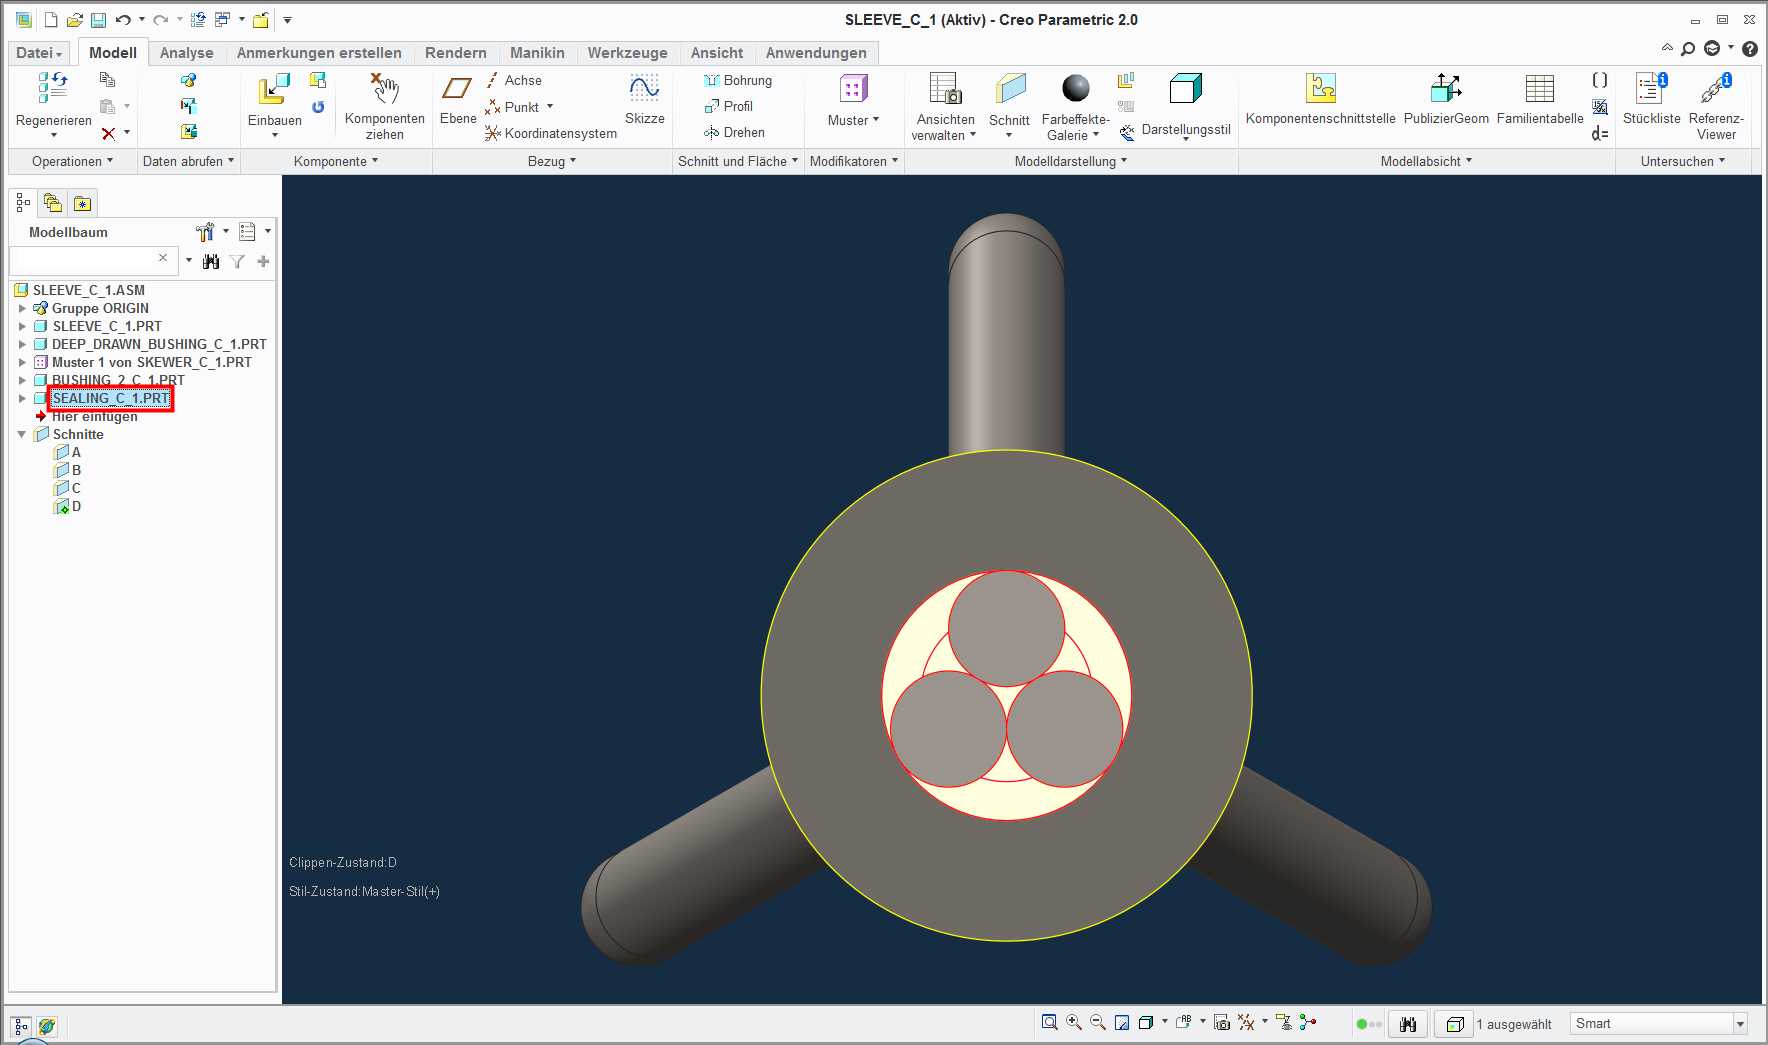Switch to the Rendern tab
Screen dimensions: 1768x1045
click(456, 53)
